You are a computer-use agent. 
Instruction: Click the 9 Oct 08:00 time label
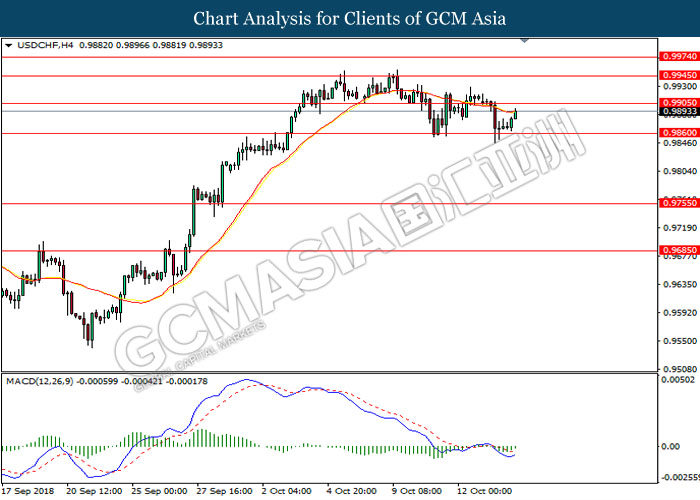(417, 491)
